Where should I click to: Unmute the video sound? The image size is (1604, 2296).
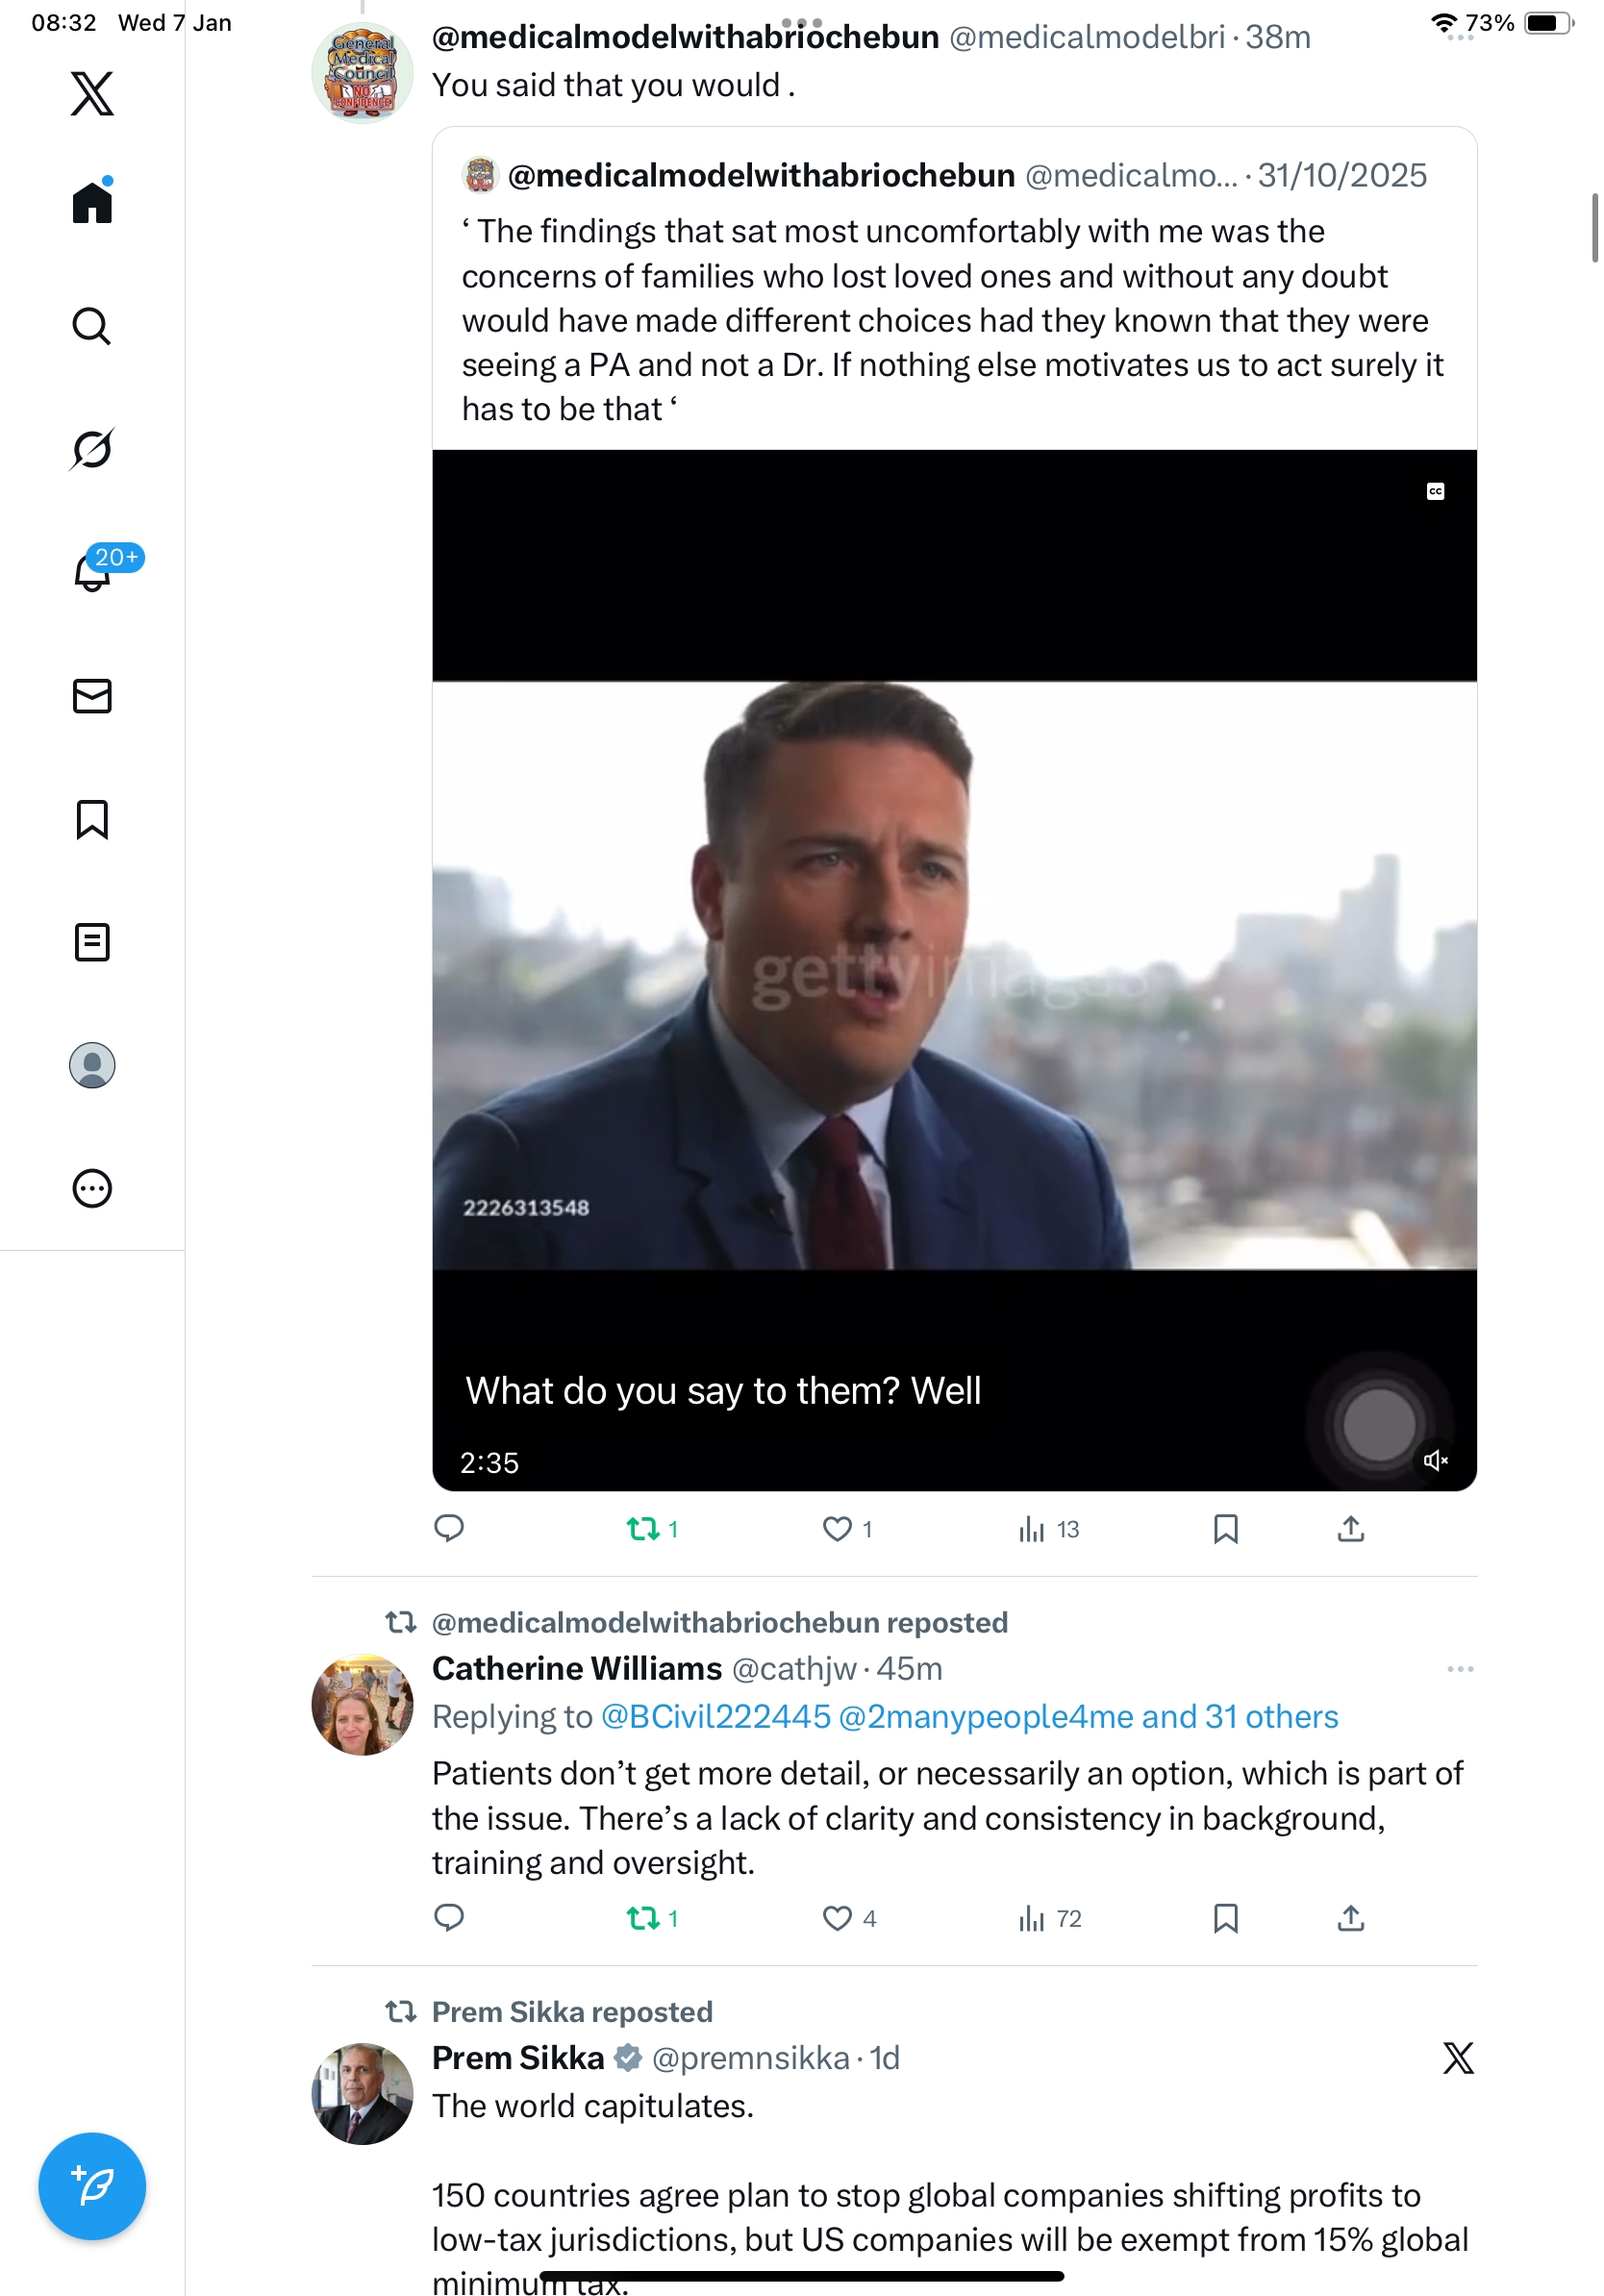point(1435,1460)
